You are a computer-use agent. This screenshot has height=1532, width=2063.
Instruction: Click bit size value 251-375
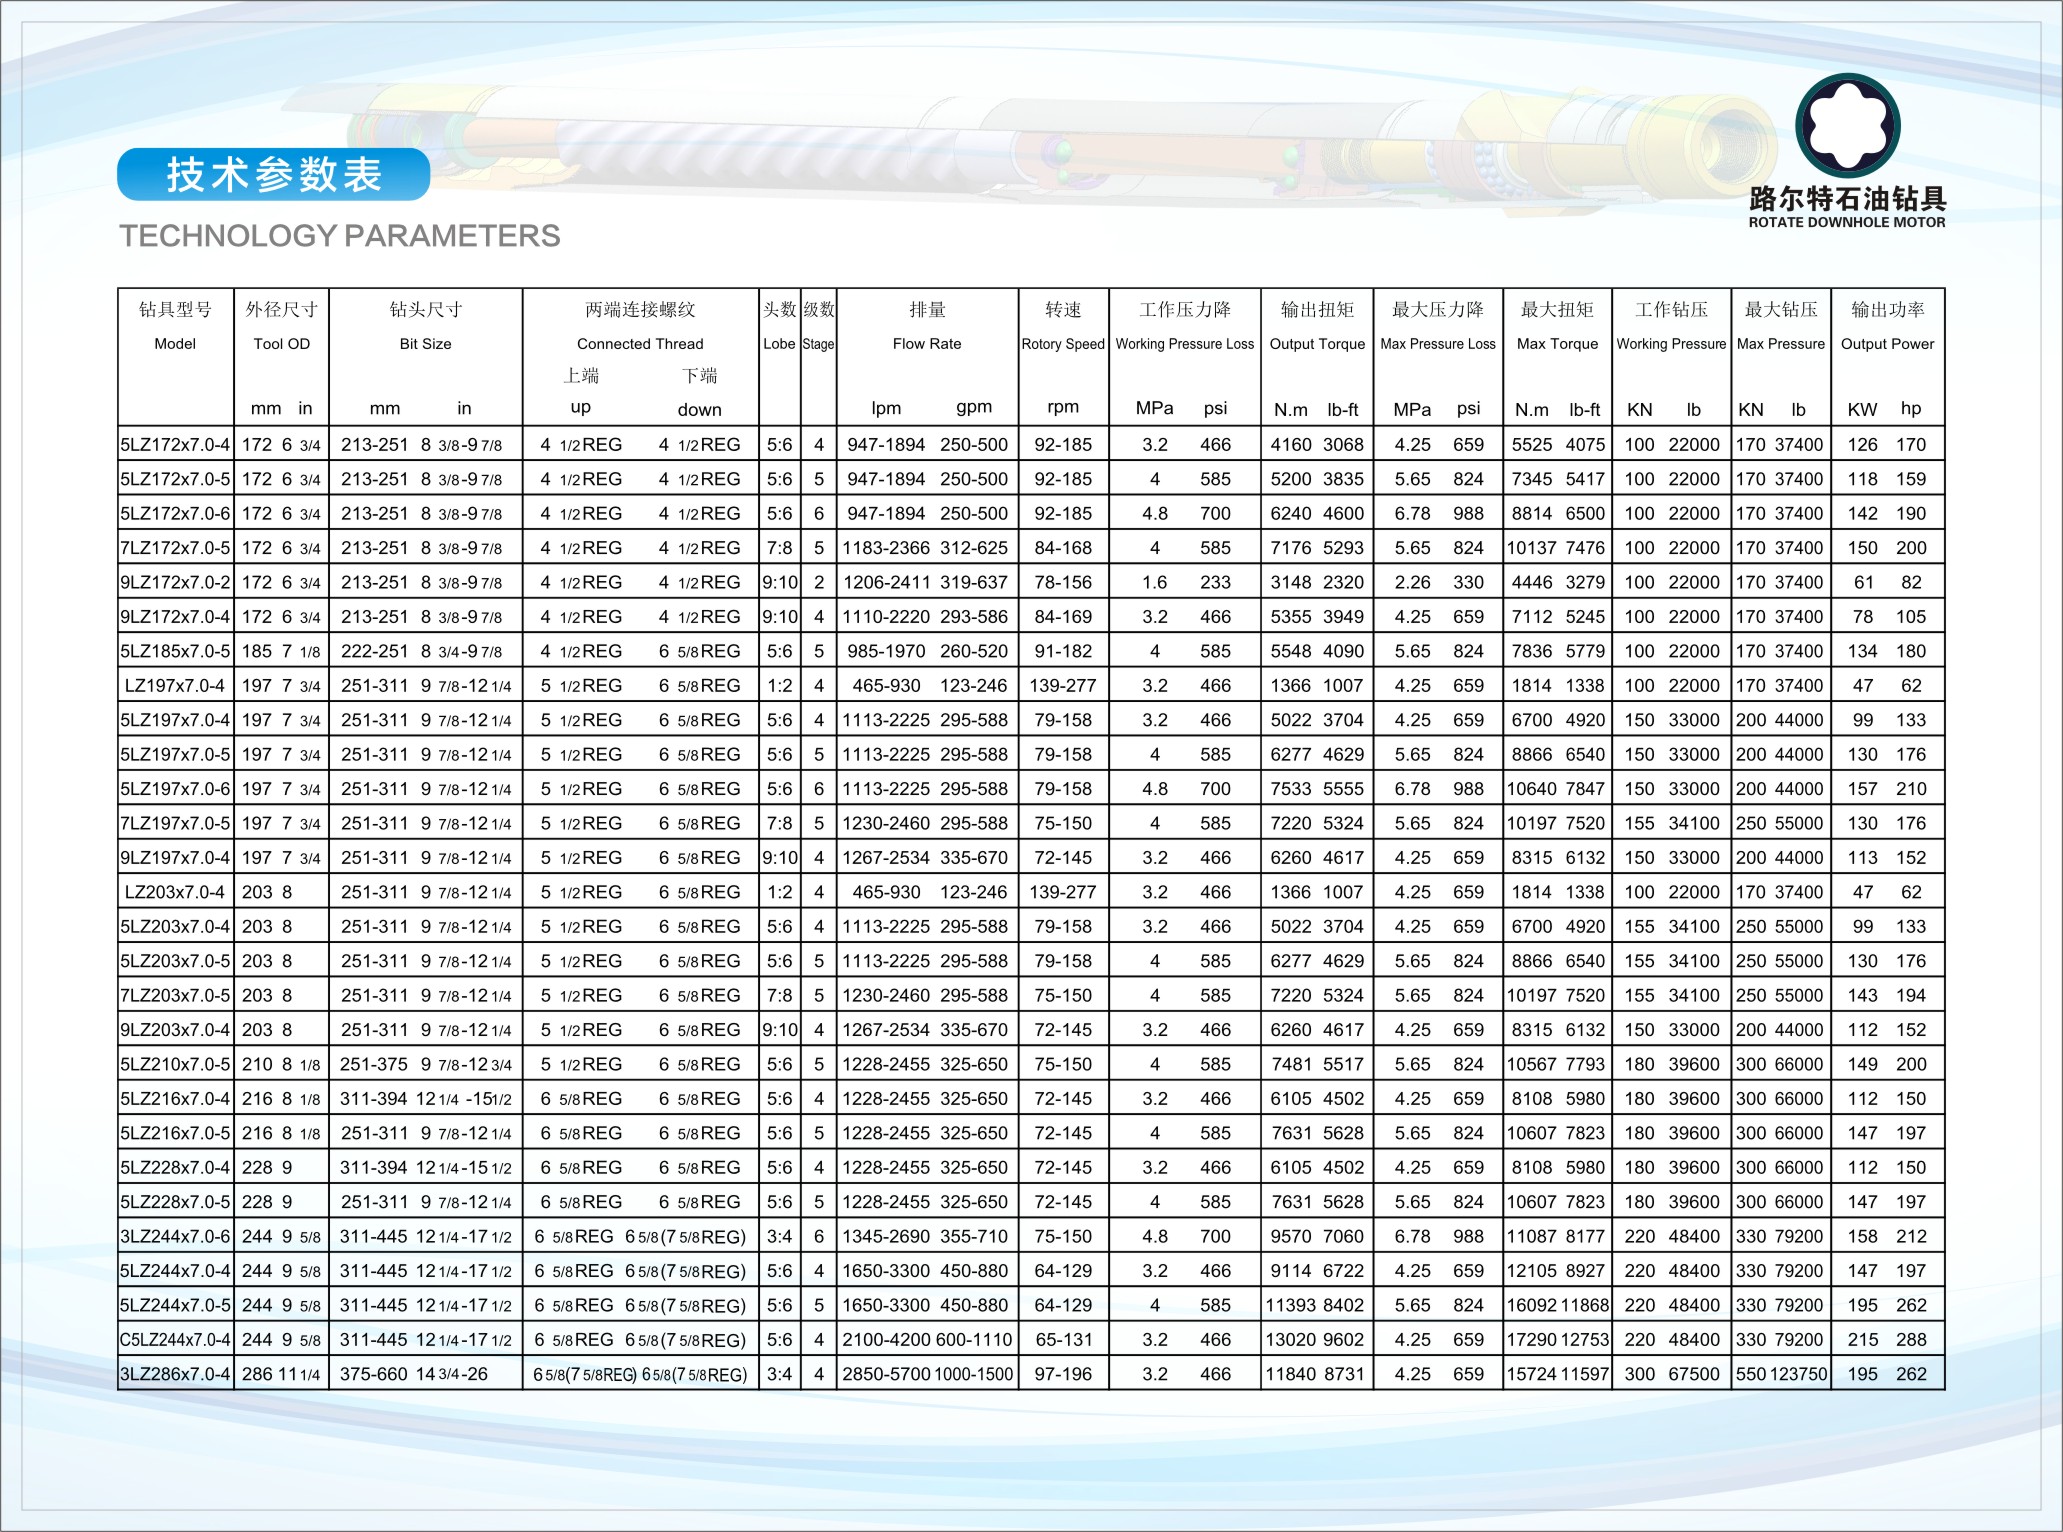pos(374,1064)
